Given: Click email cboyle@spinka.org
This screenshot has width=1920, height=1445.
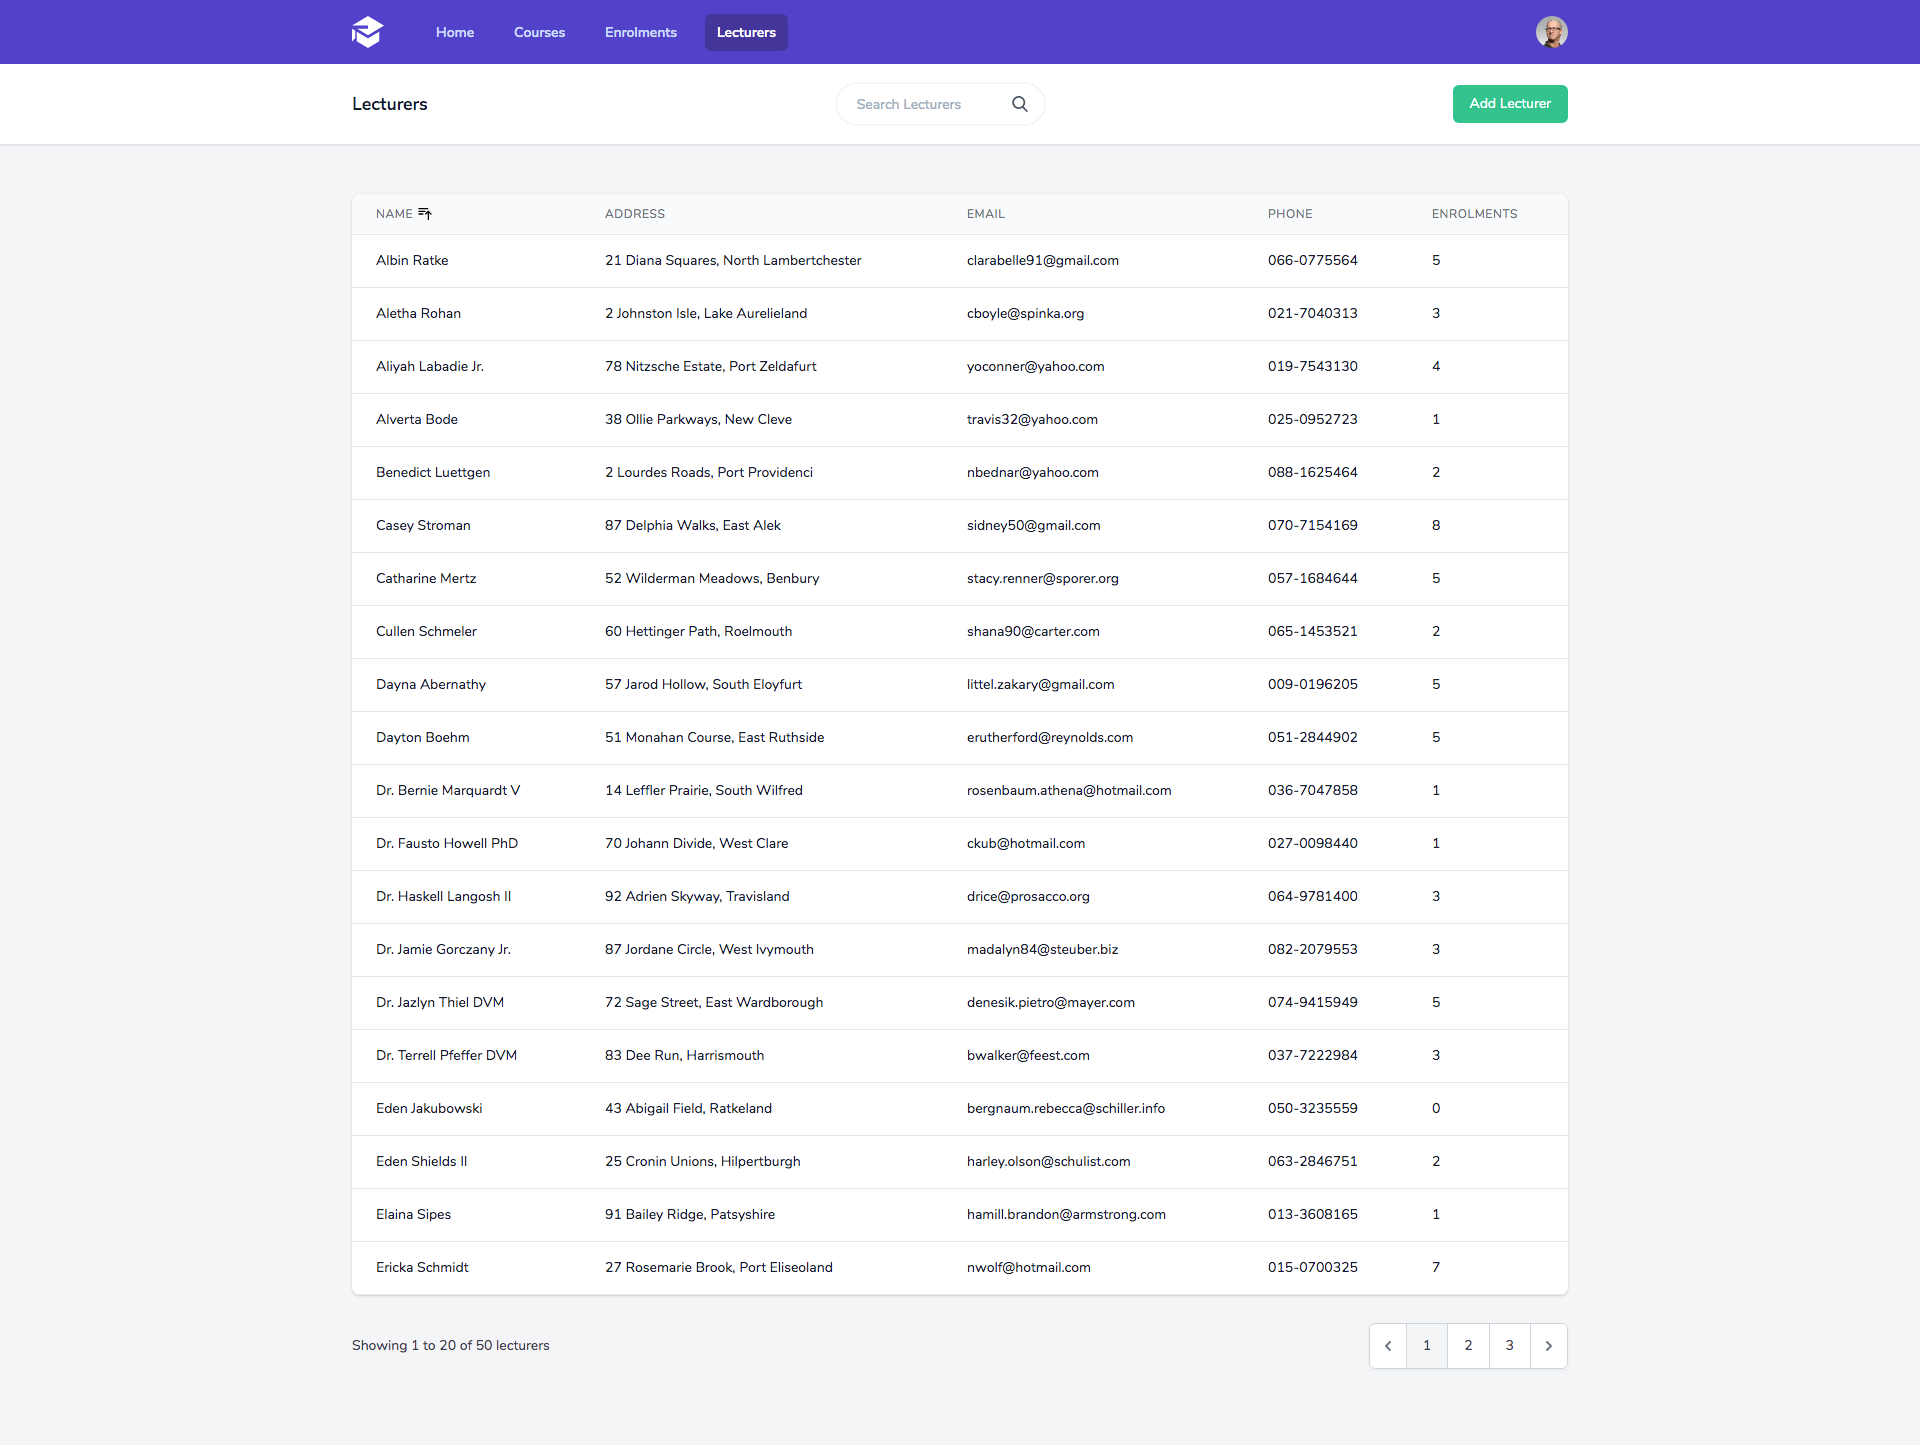Looking at the screenshot, I should (1025, 314).
